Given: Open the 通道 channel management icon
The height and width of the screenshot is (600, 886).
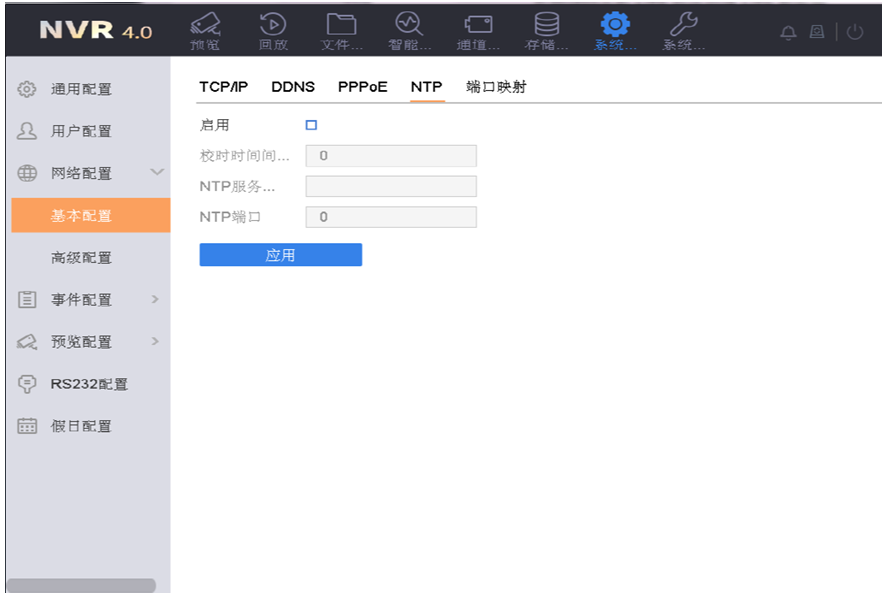Looking at the screenshot, I should click(x=476, y=25).
